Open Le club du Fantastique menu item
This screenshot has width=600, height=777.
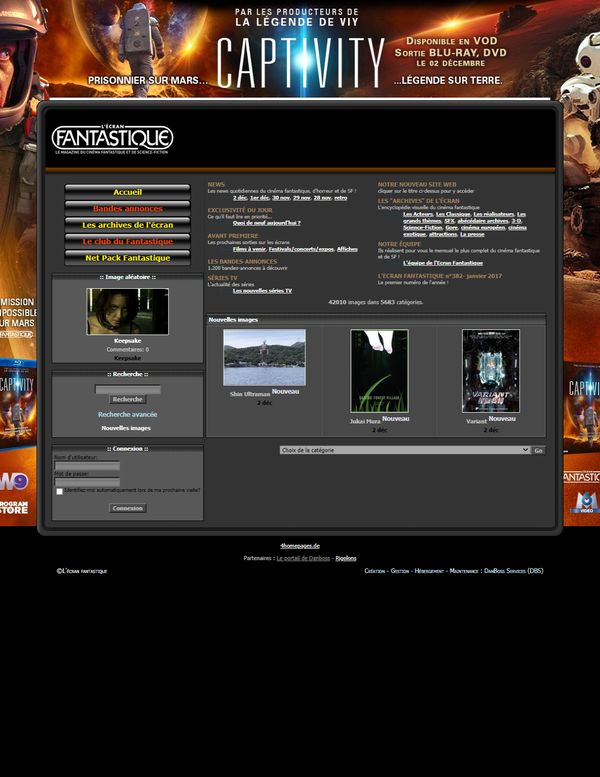pyautogui.click(x=127, y=241)
